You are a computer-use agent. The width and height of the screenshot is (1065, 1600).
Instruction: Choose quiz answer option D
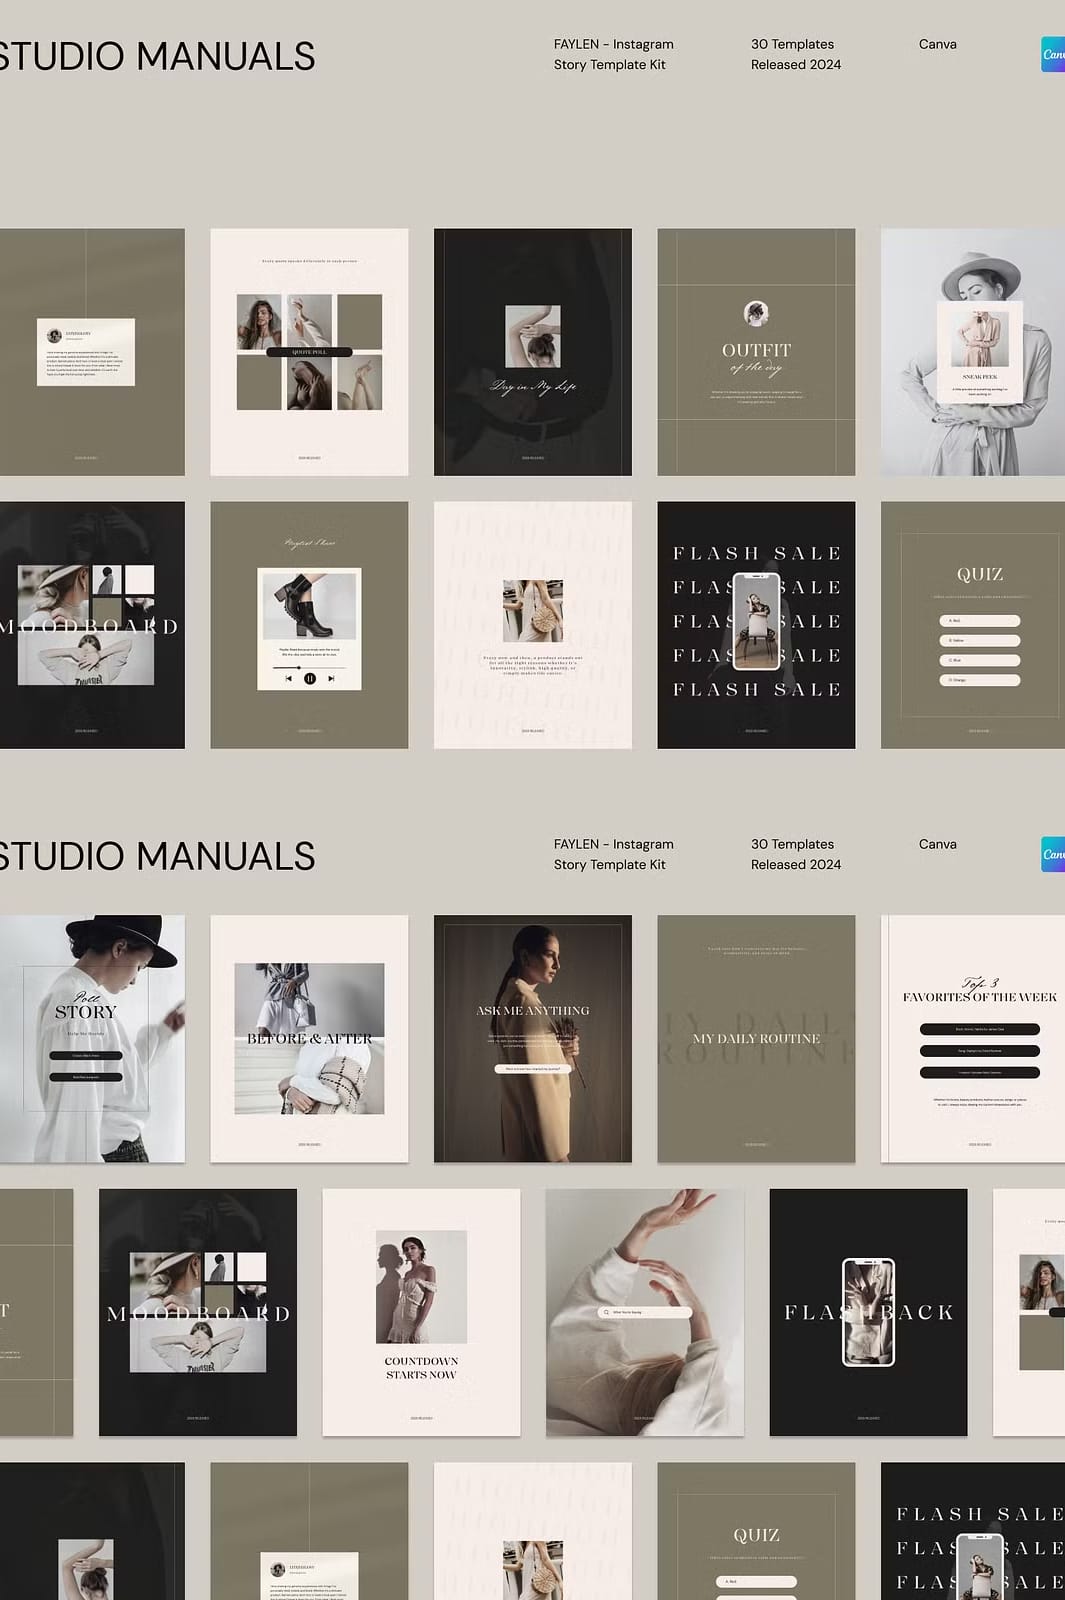coord(979,680)
